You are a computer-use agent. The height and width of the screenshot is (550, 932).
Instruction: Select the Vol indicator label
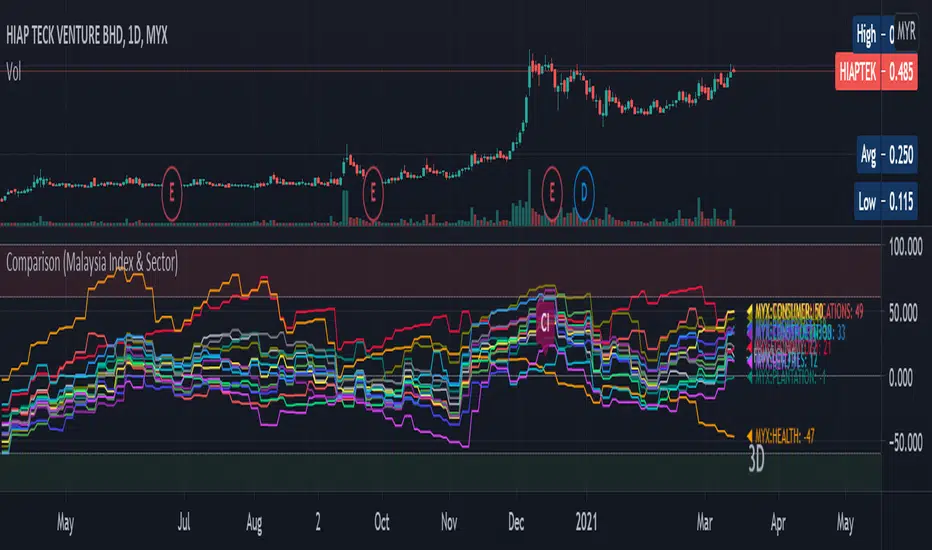14,73
